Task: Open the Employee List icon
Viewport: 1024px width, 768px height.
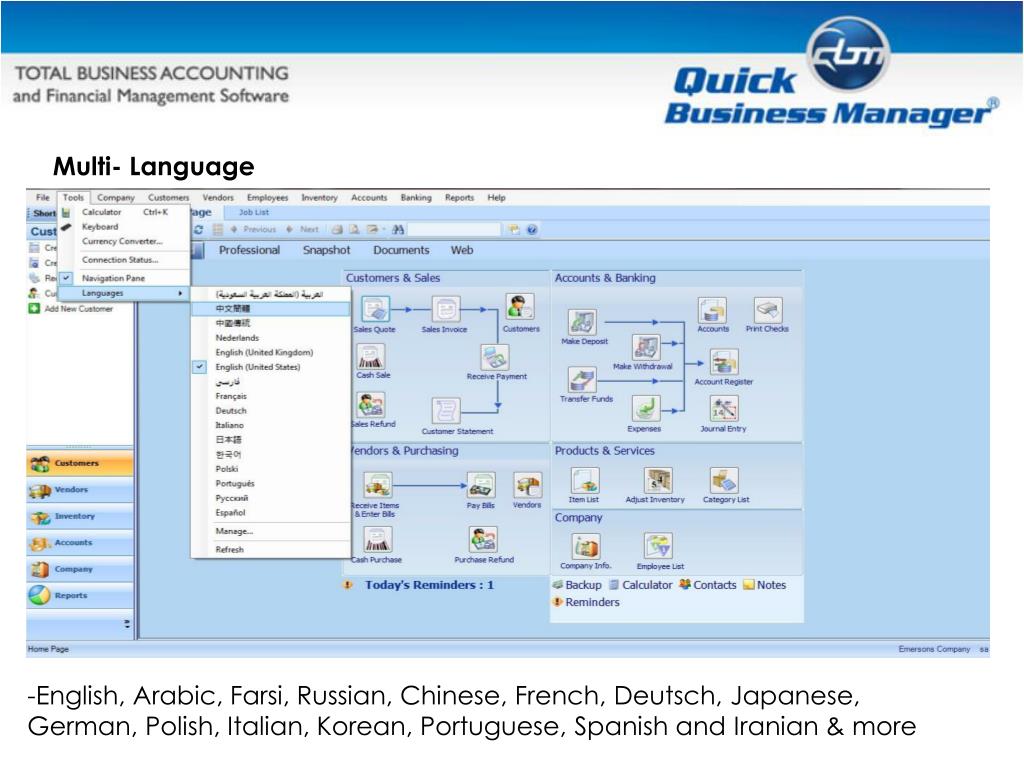Action: click(x=658, y=547)
